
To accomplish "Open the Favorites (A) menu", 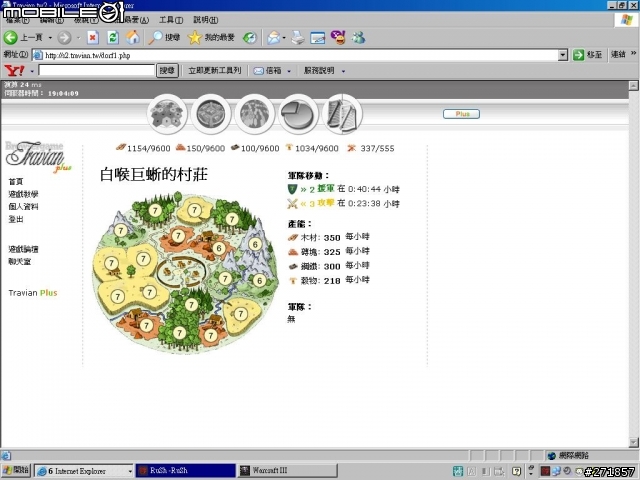I will pyautogui.click(x=137, y=20).
